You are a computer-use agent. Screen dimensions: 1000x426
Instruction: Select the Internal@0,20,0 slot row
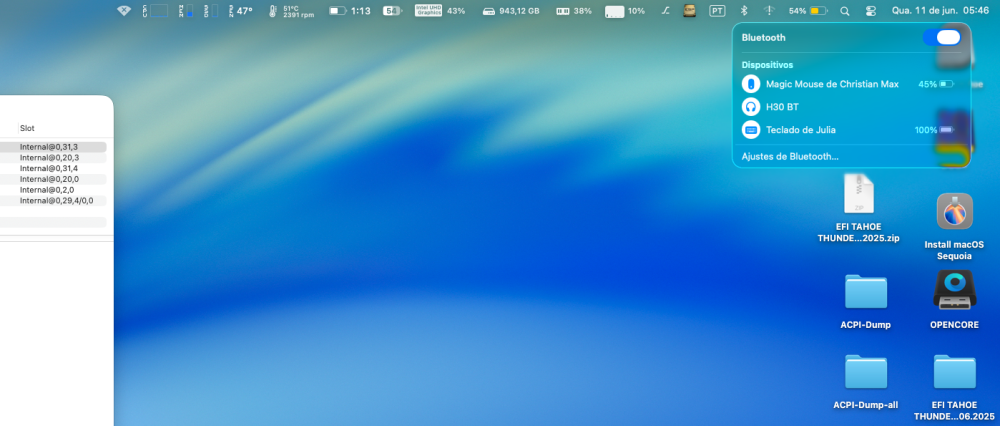pos(53,179)
